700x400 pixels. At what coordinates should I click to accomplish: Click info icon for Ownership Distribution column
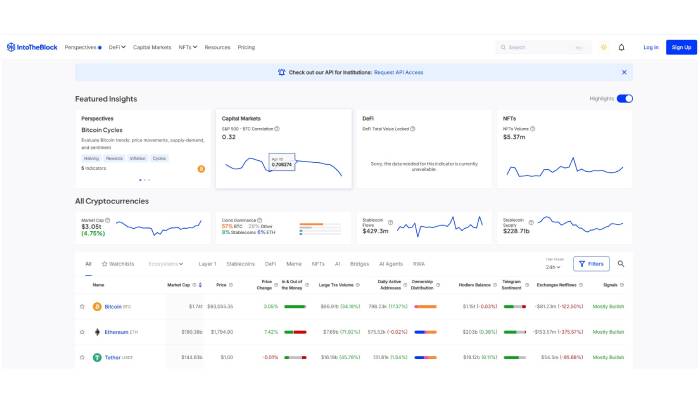[438, 285]
